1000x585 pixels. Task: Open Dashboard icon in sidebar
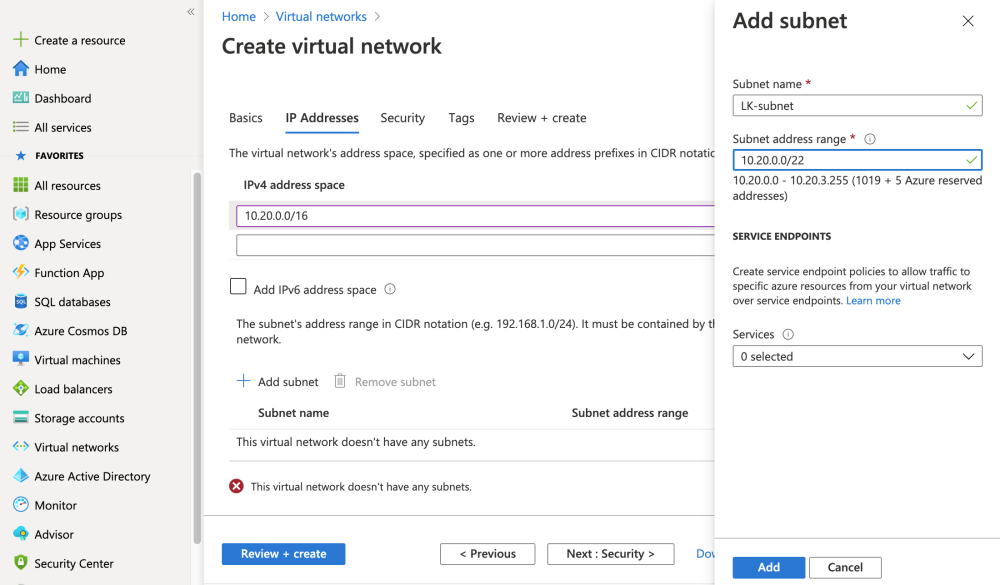20,98
